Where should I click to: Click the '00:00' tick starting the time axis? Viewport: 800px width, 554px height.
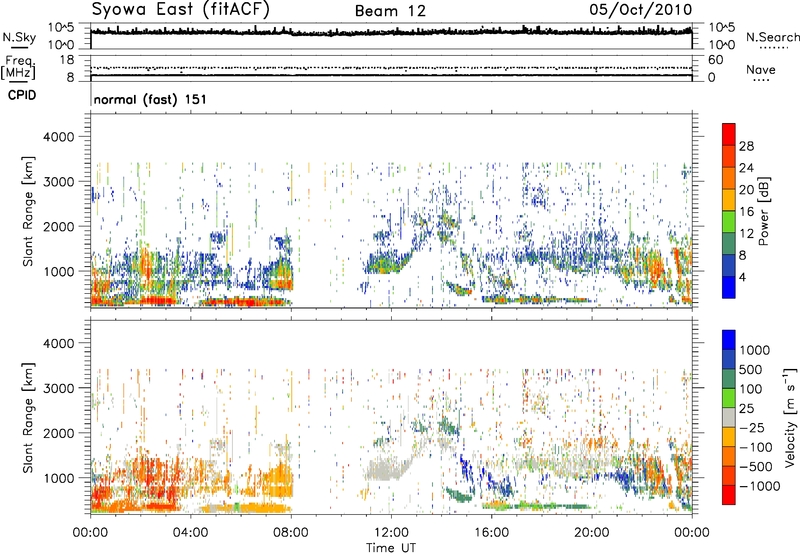(x=90, y=533)
